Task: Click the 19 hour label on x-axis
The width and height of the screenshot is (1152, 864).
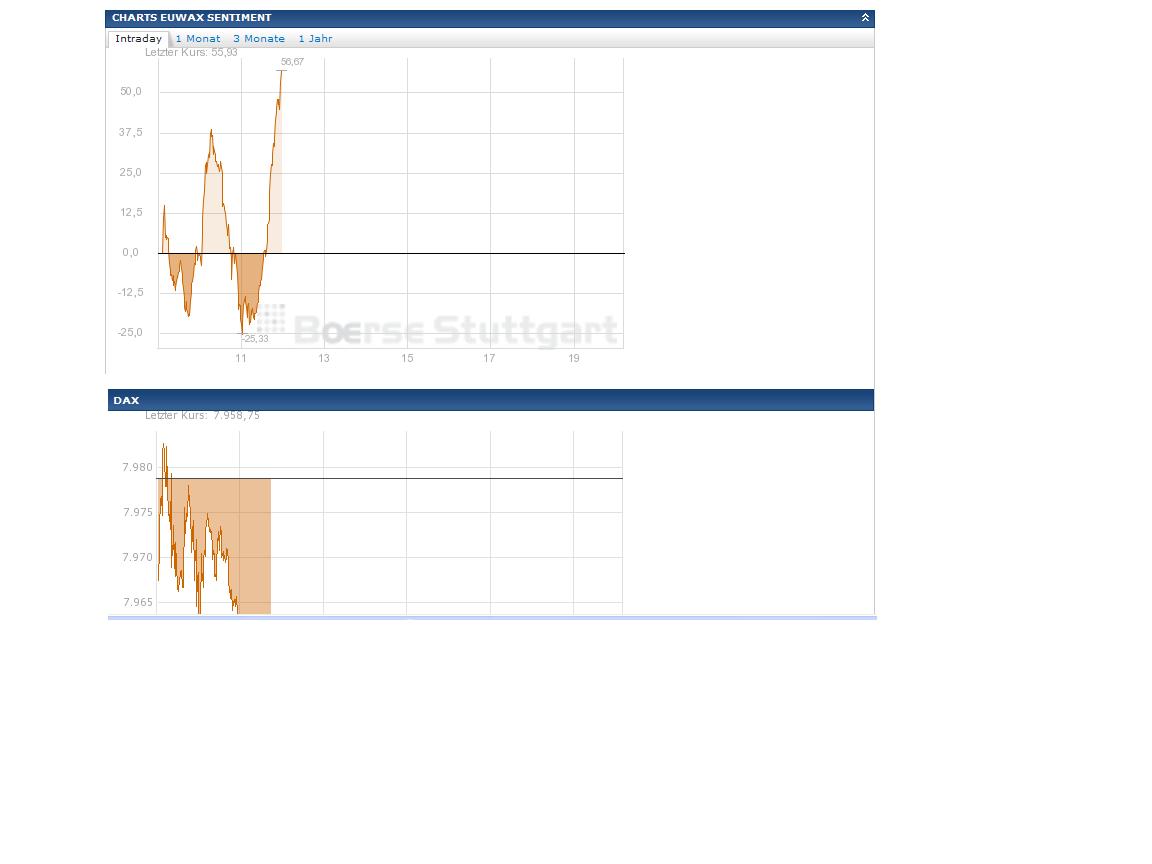Action: tap(574, 359)
